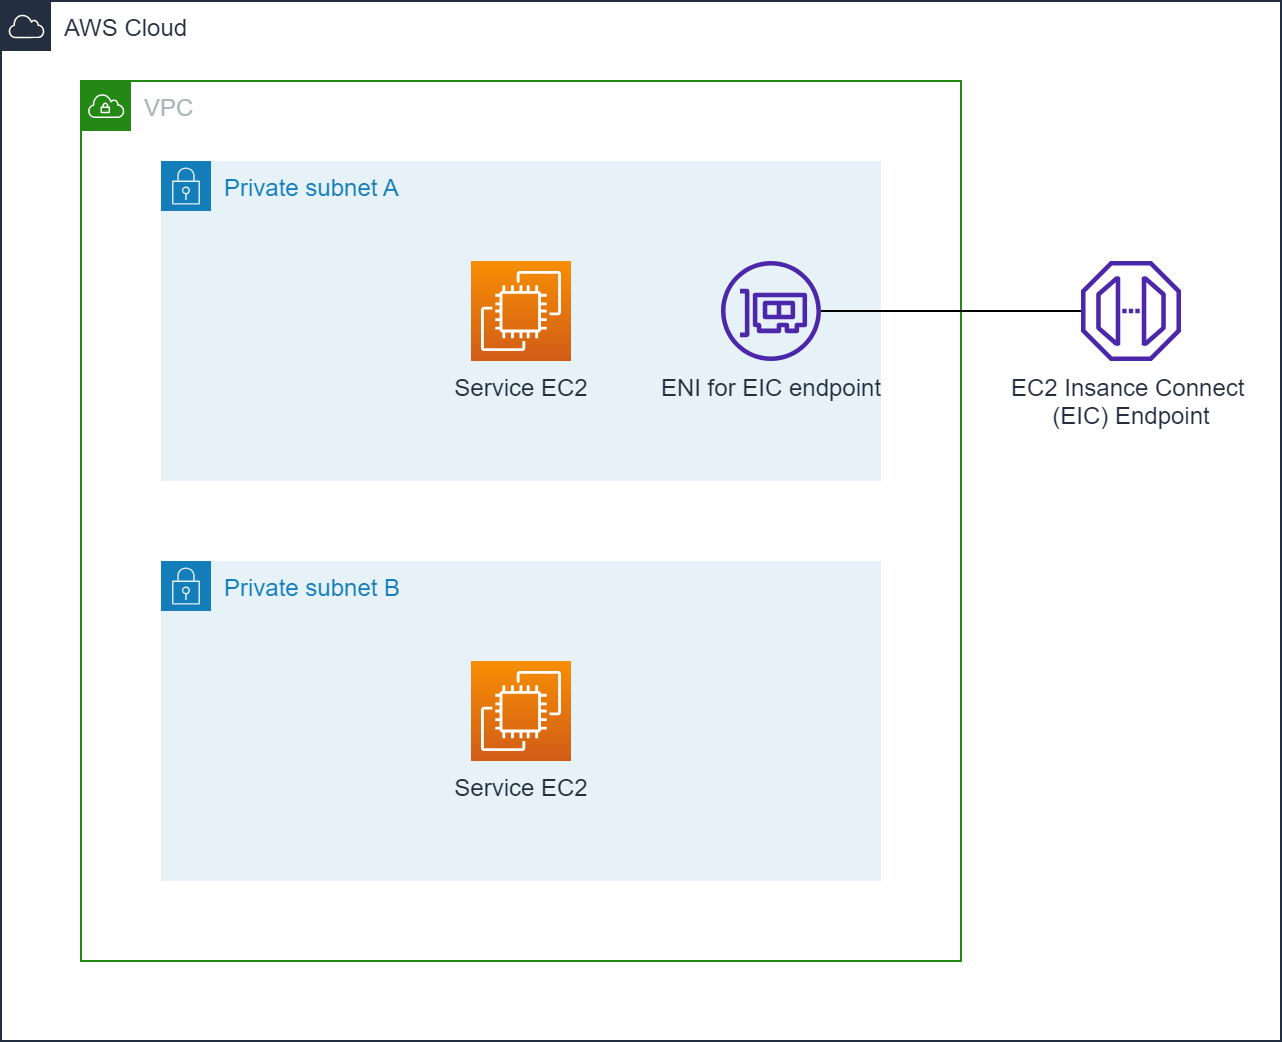Click the "VPC" text label
This screenshot has height=1042, width=1282.
(168, 108)
